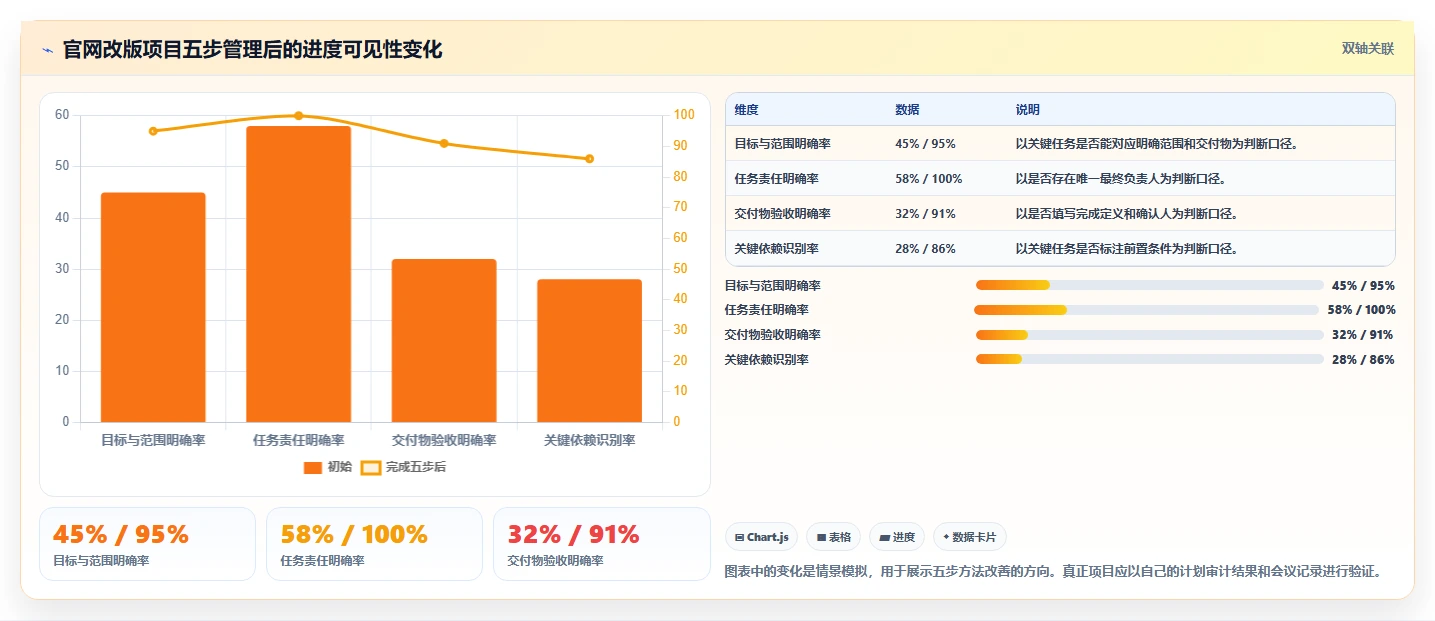Click the 58% / 100% data card

[x=374, y=544]
